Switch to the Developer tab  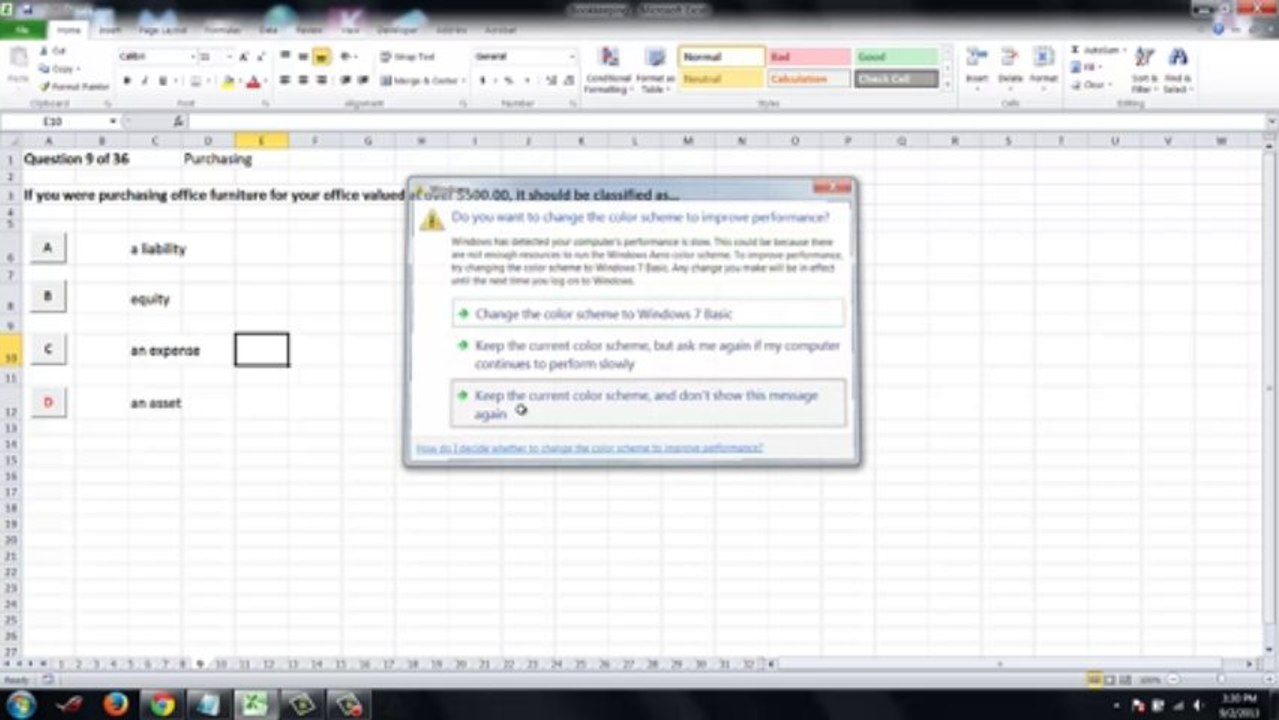coord(397,30)
